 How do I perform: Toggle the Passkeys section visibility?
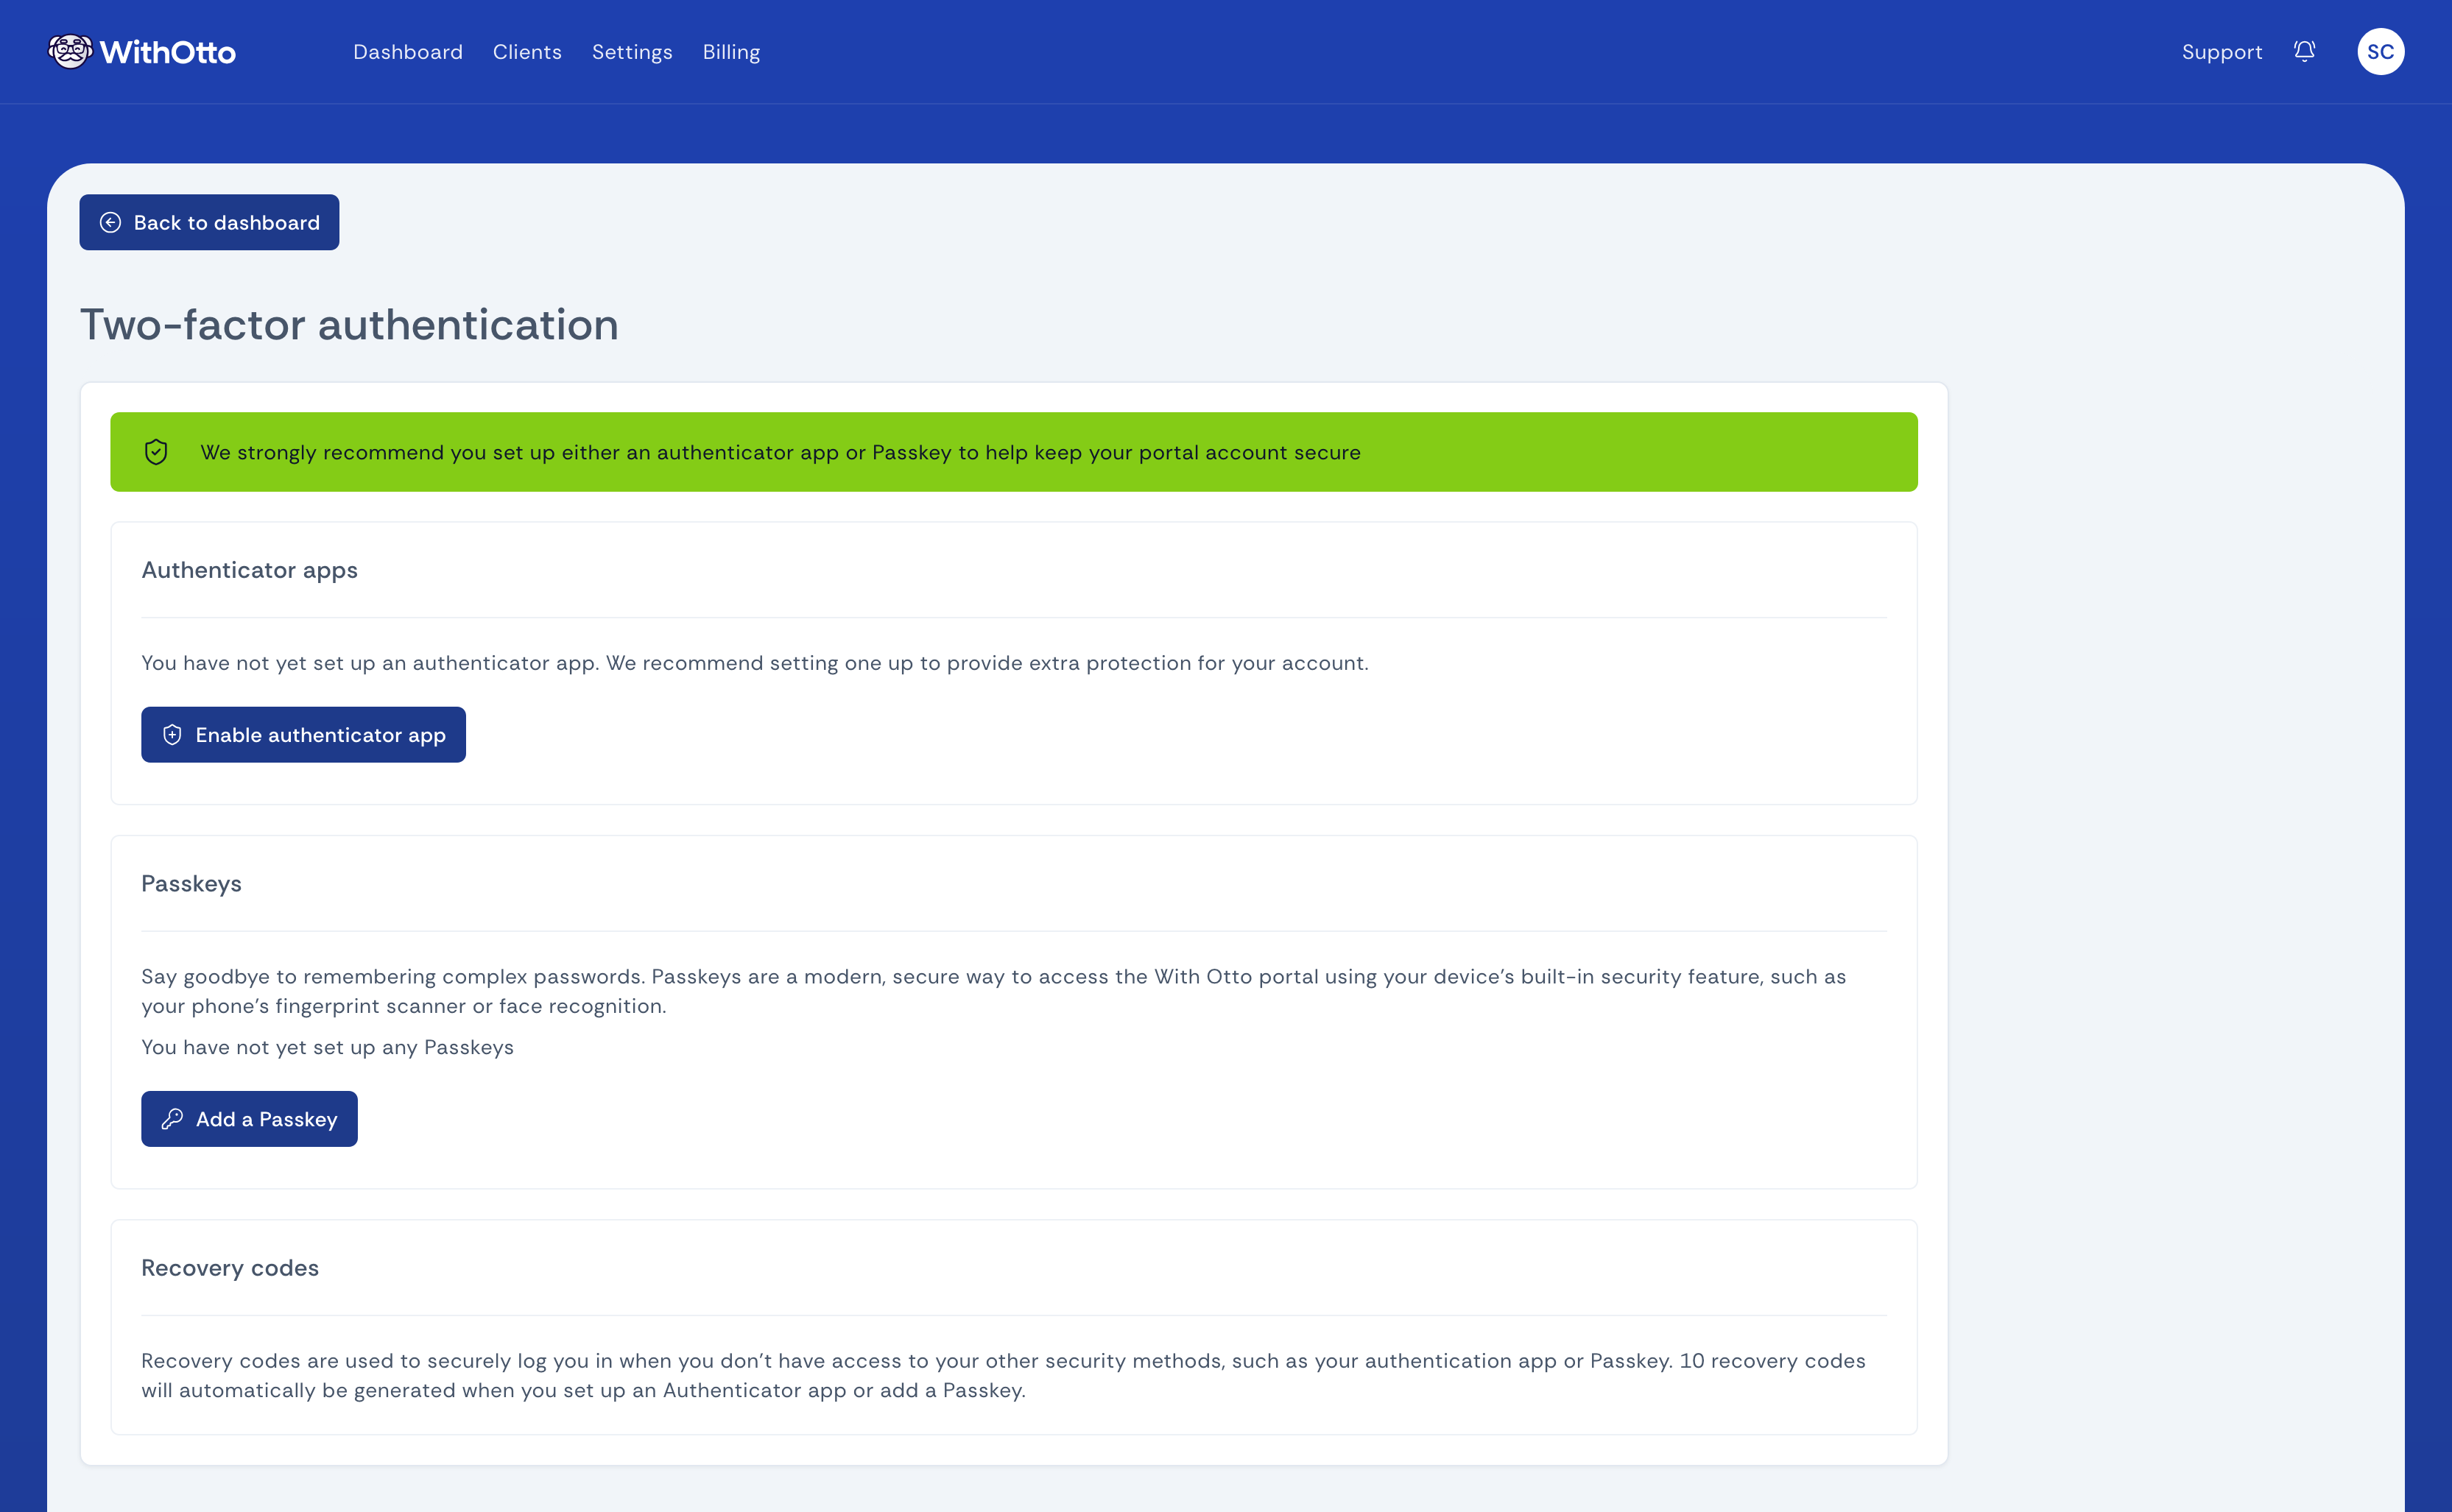pyautogui.click(x=191, y=882)
